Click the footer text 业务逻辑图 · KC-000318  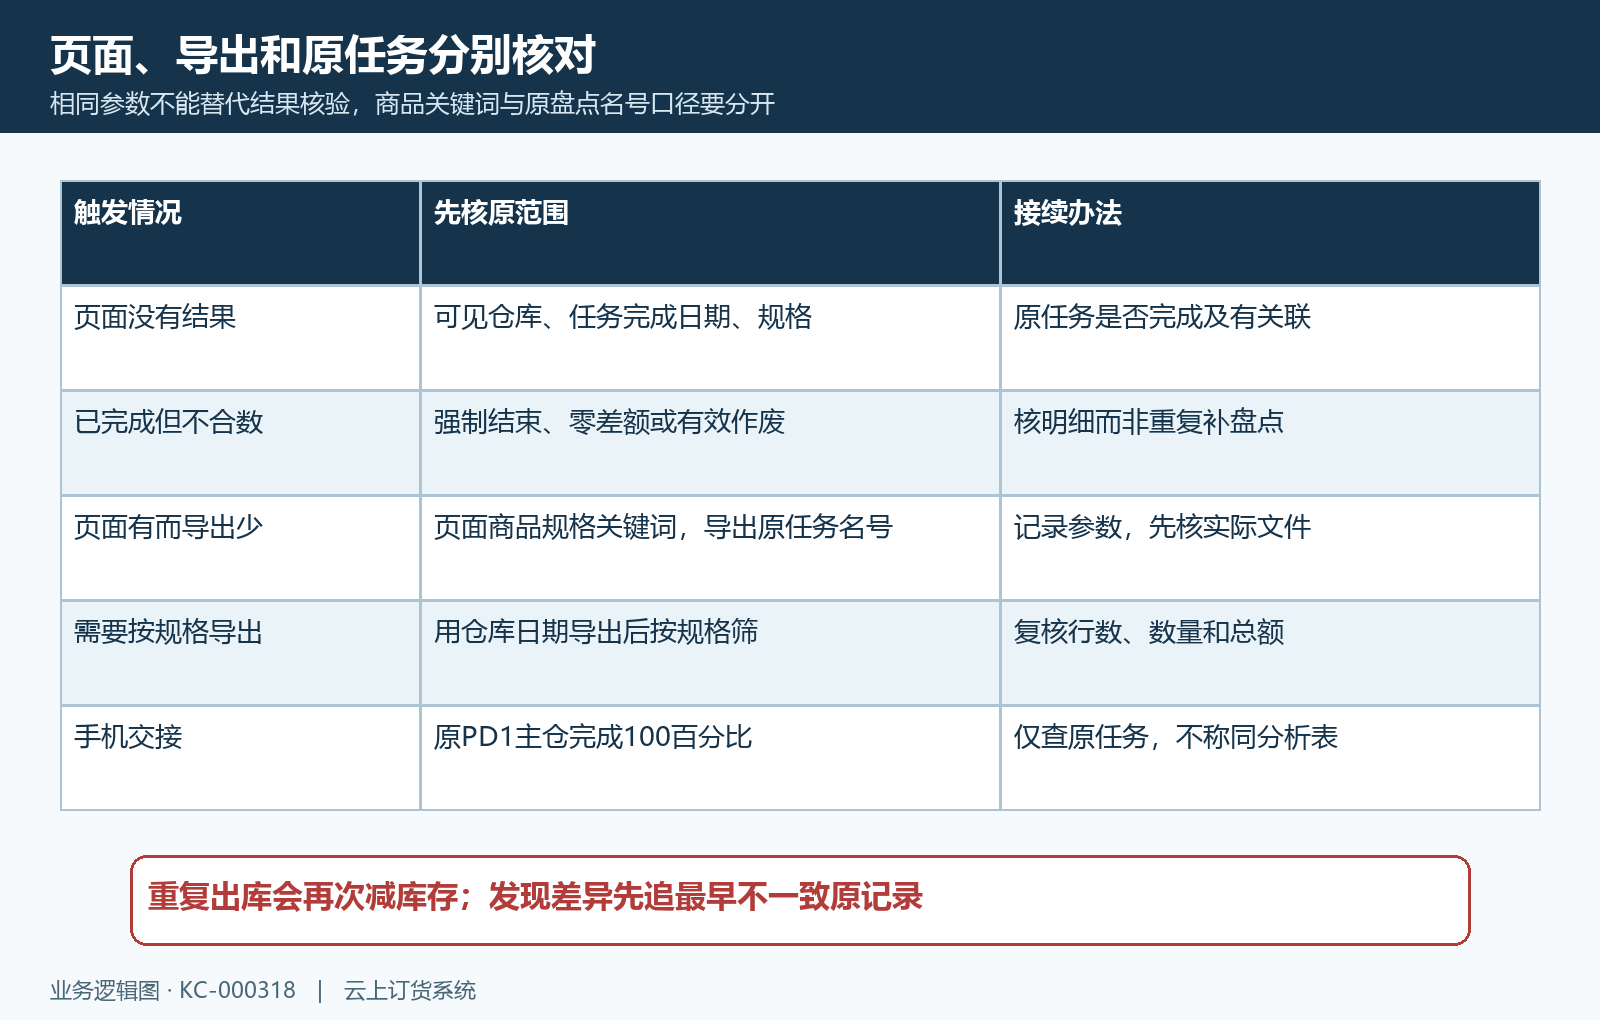[x=173, y=991]
